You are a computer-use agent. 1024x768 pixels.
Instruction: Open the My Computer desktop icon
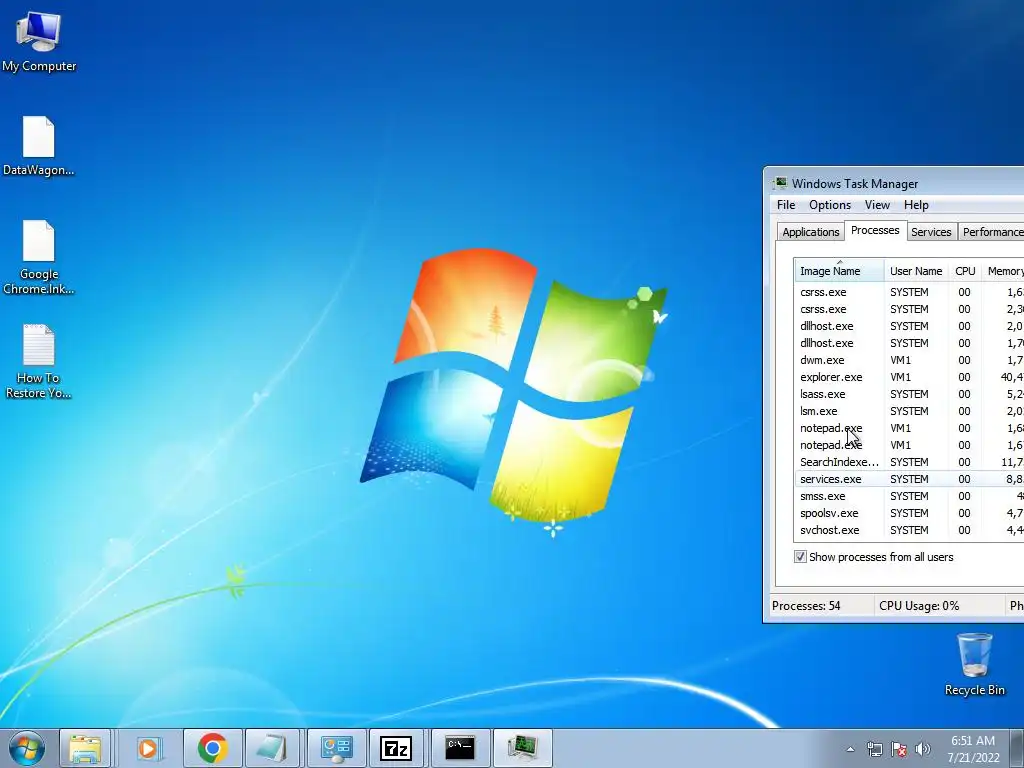(x=39, y=42)
